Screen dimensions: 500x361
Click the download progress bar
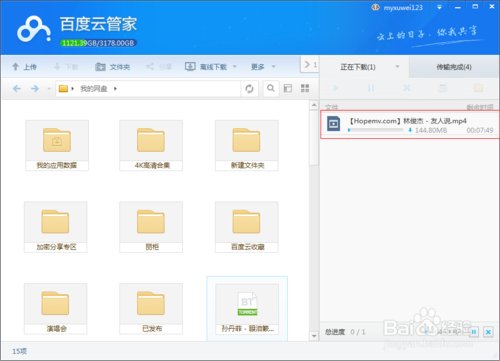[x=375, y=130]
